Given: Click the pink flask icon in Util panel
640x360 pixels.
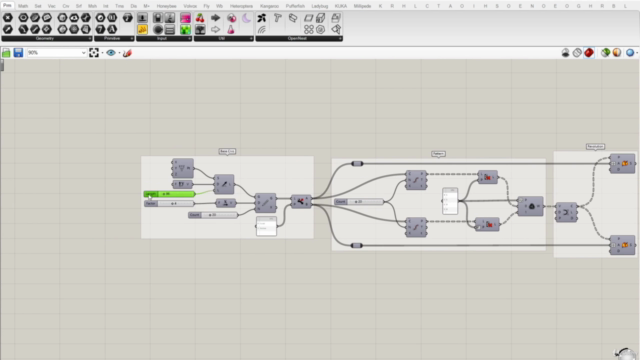Looking at the screenshot, I should coord(231,29).
